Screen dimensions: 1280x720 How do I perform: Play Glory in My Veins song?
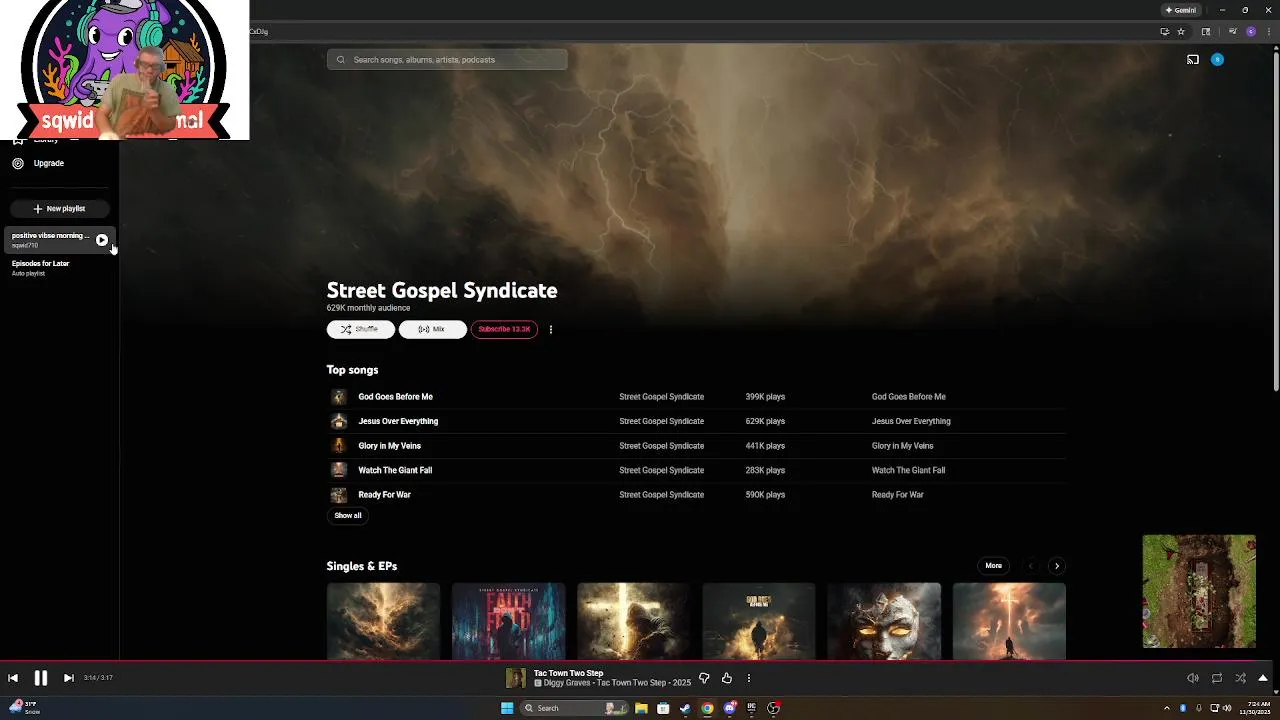[x=389, y=446]
